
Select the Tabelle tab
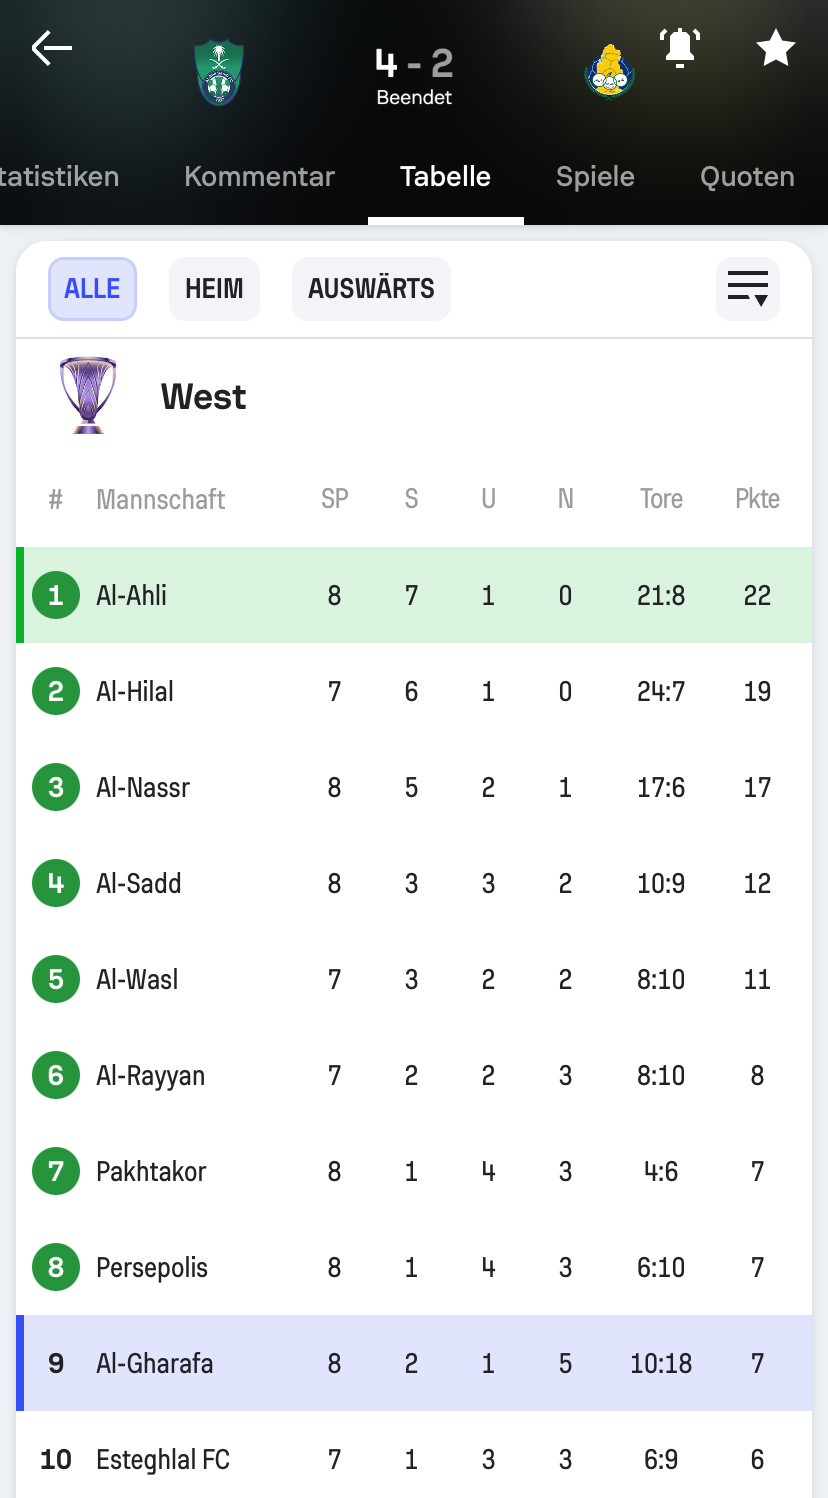click(445, 177)
